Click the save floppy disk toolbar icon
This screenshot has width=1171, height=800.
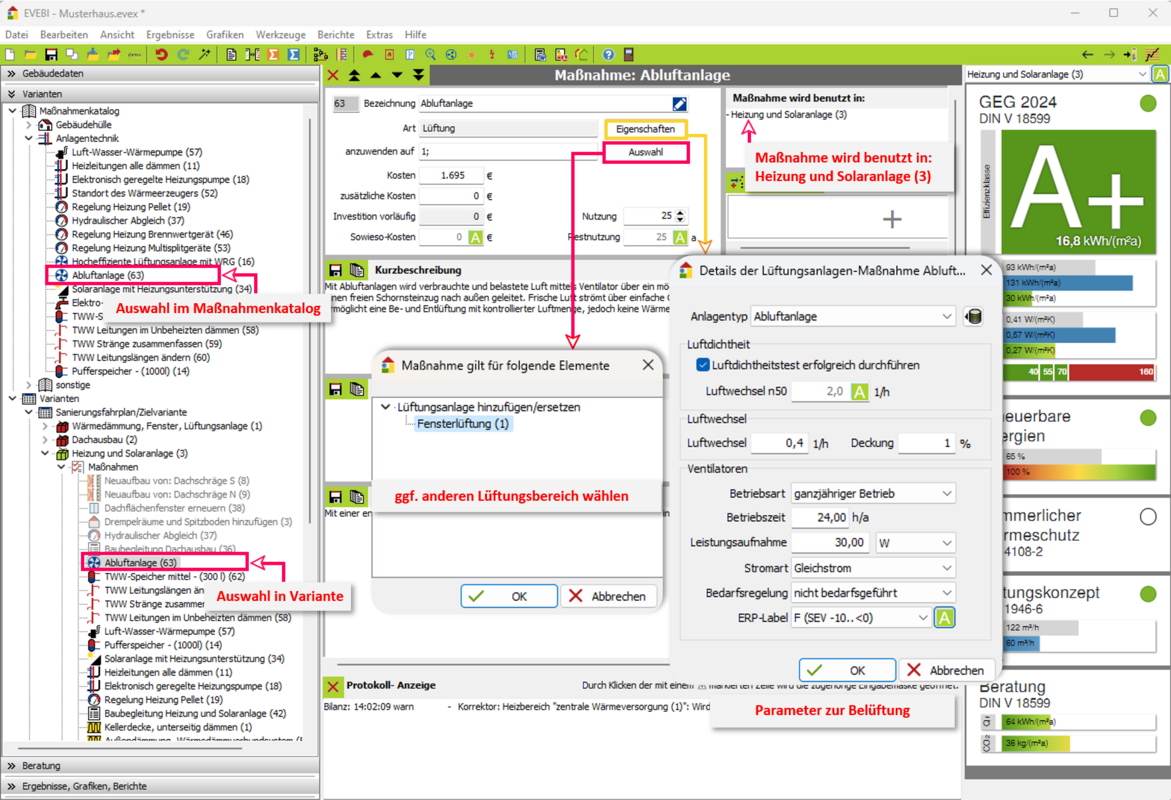tap(51, 54)
